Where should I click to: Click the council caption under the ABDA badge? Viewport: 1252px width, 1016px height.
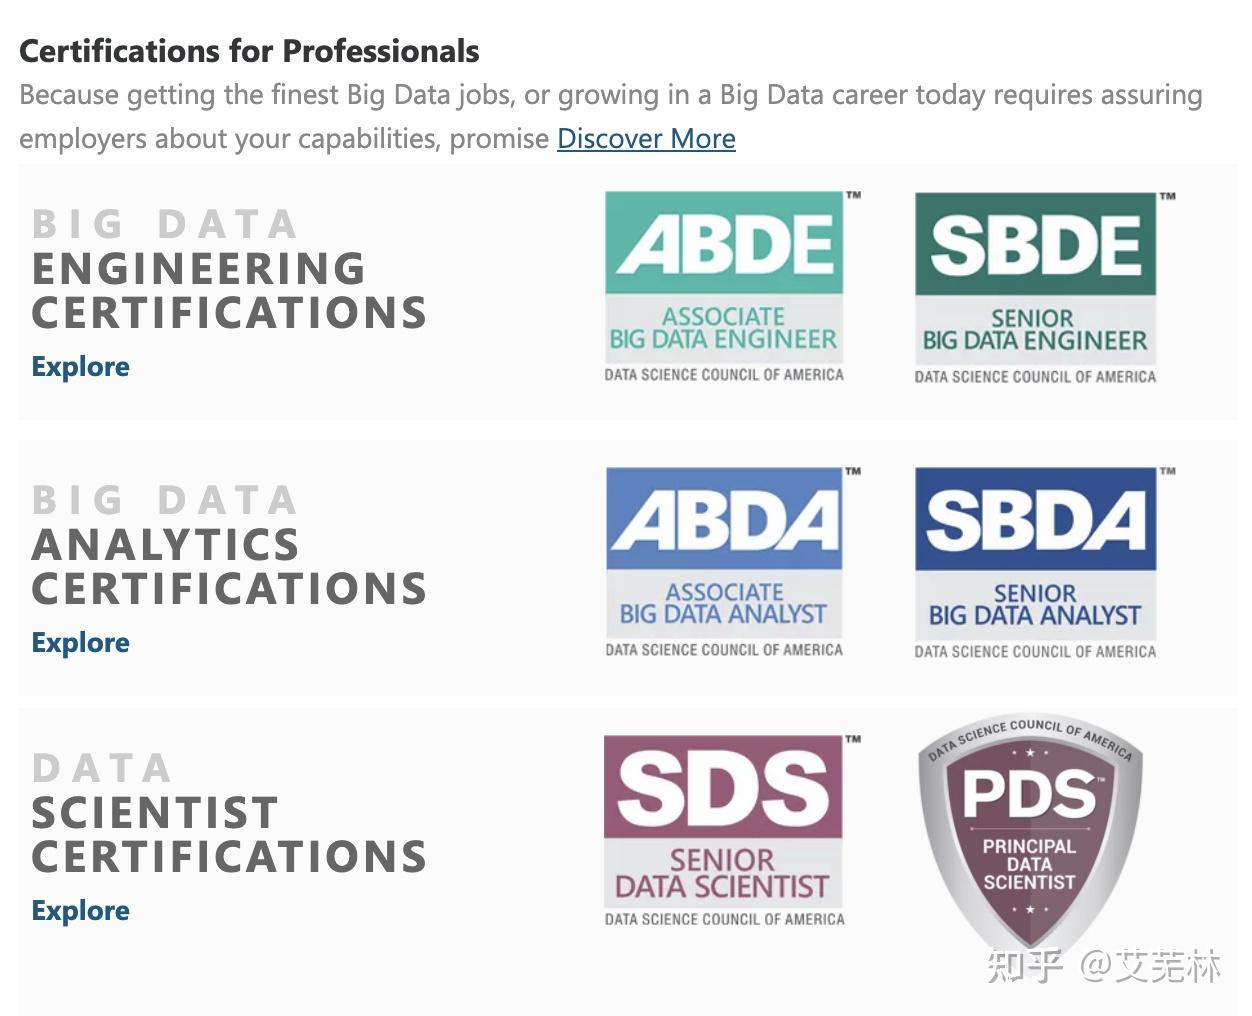coord(724,650)
